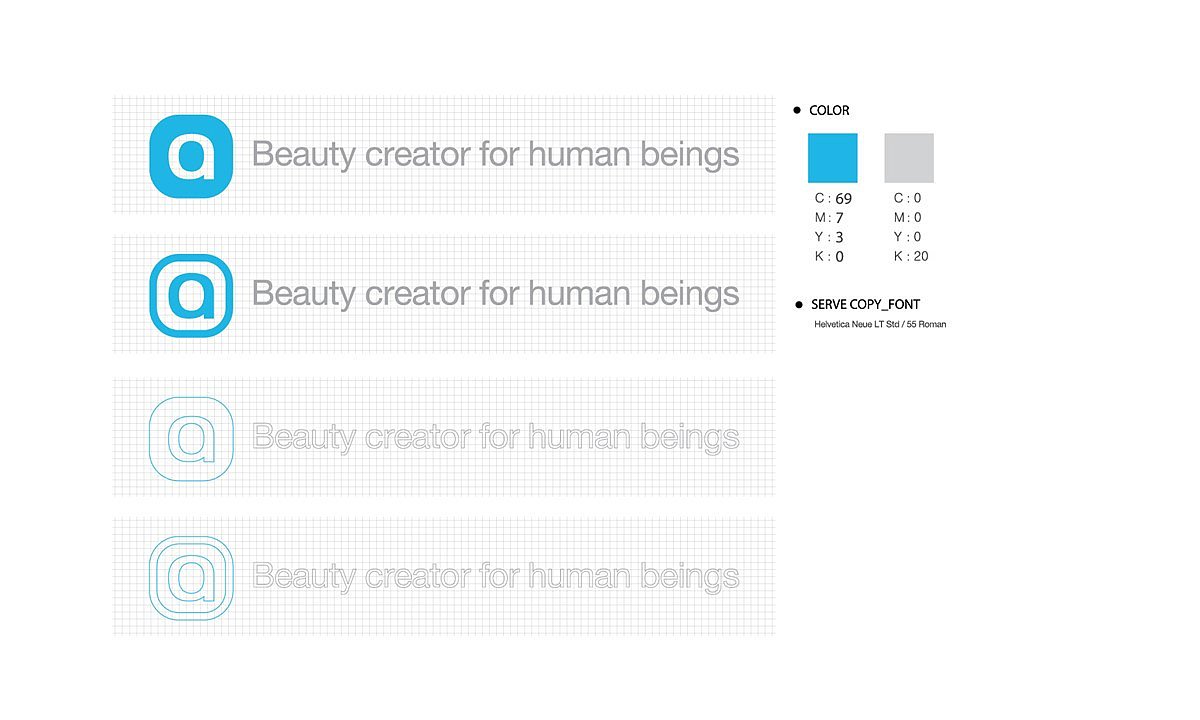Viewport: 1200px width, 720px height.
Task: Click the bullet dot beside SERVE COPY_FONT
Action: coord(798,304)
